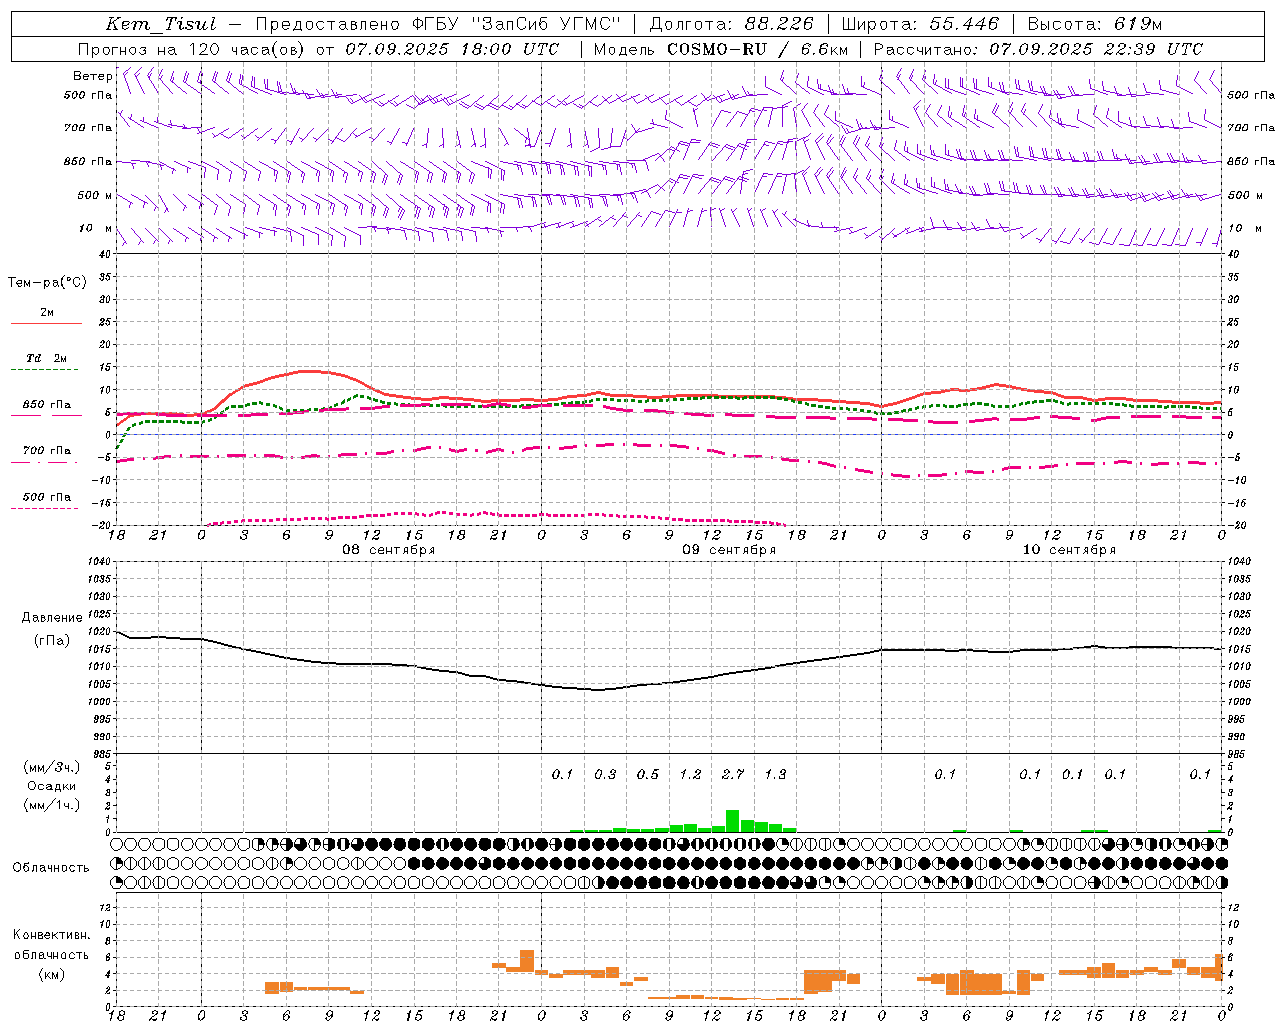1280x1024 pixels.
Task: Click the tallest green precipitation bar
Action: pos(732,821)
